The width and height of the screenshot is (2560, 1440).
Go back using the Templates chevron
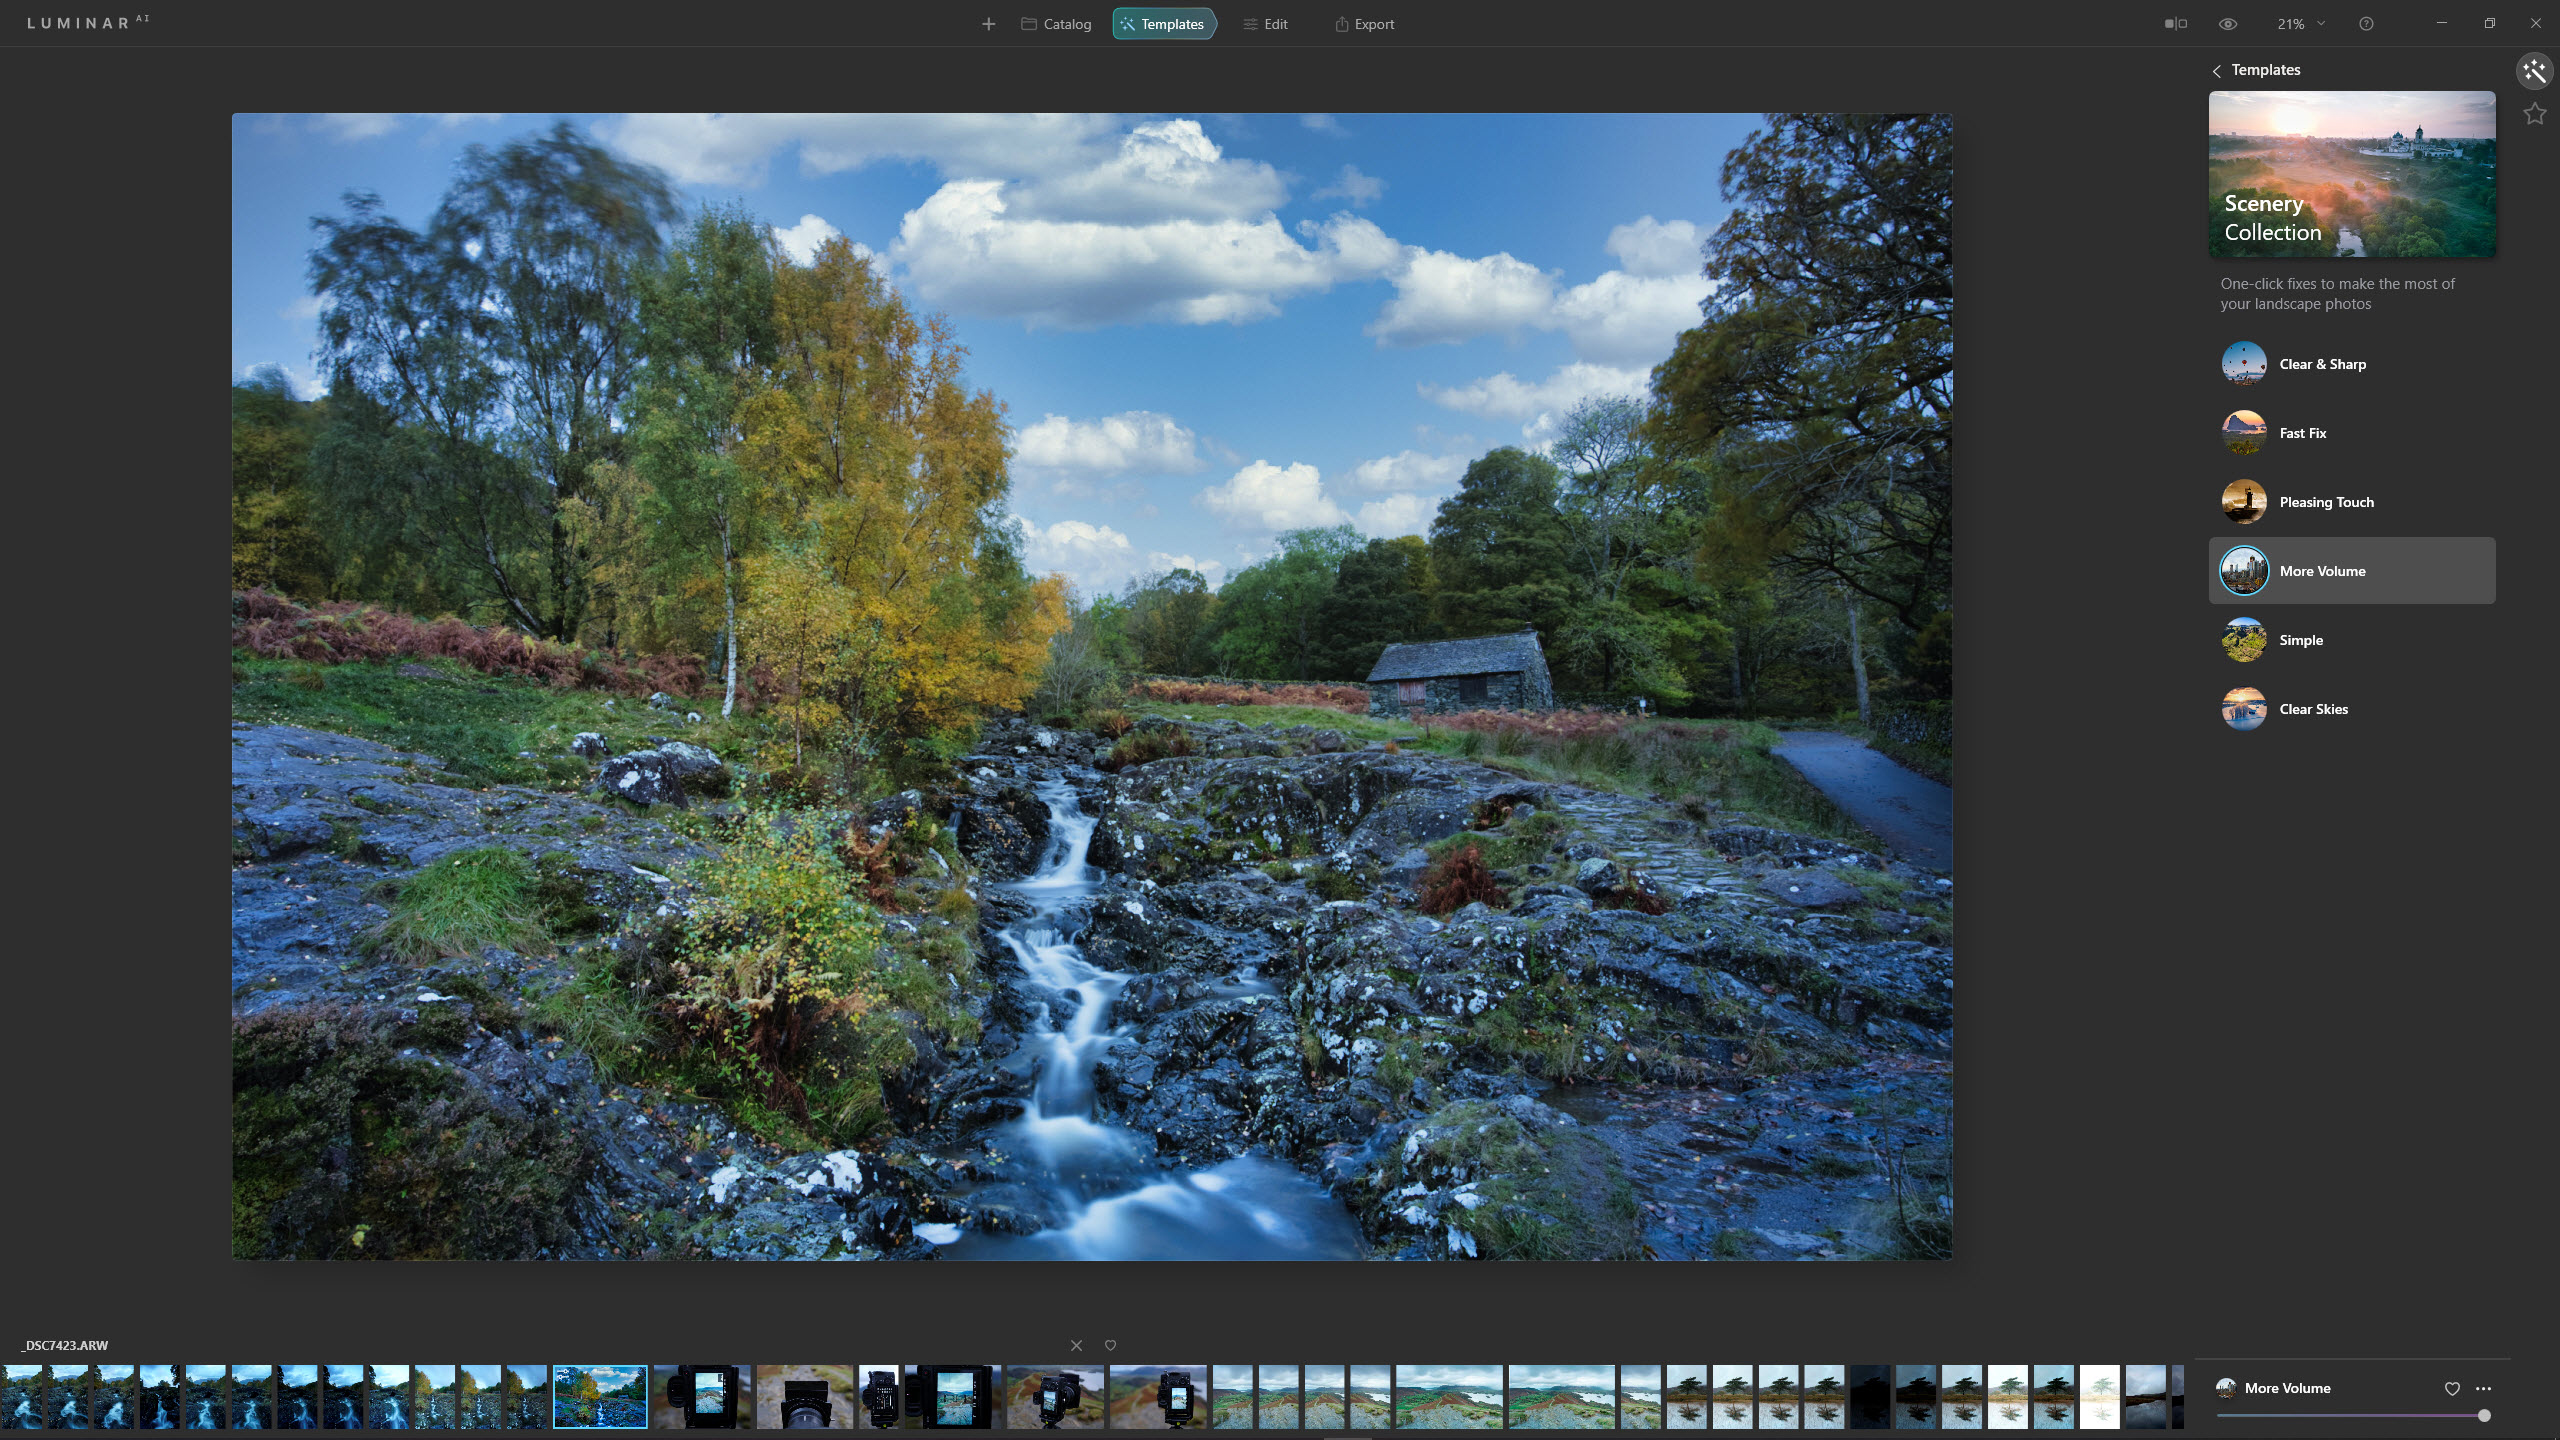2217,71
